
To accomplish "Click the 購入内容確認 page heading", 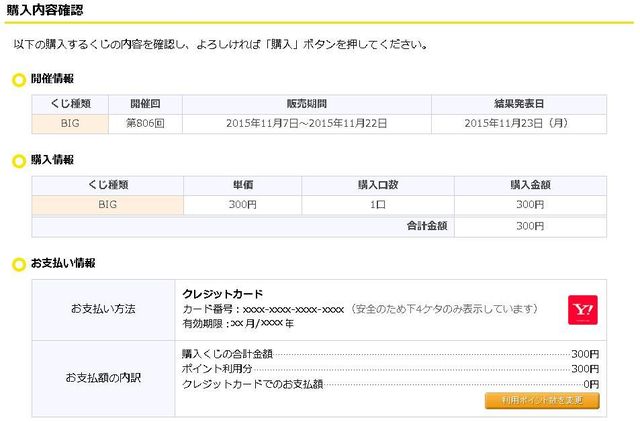I will pos(45,10).
